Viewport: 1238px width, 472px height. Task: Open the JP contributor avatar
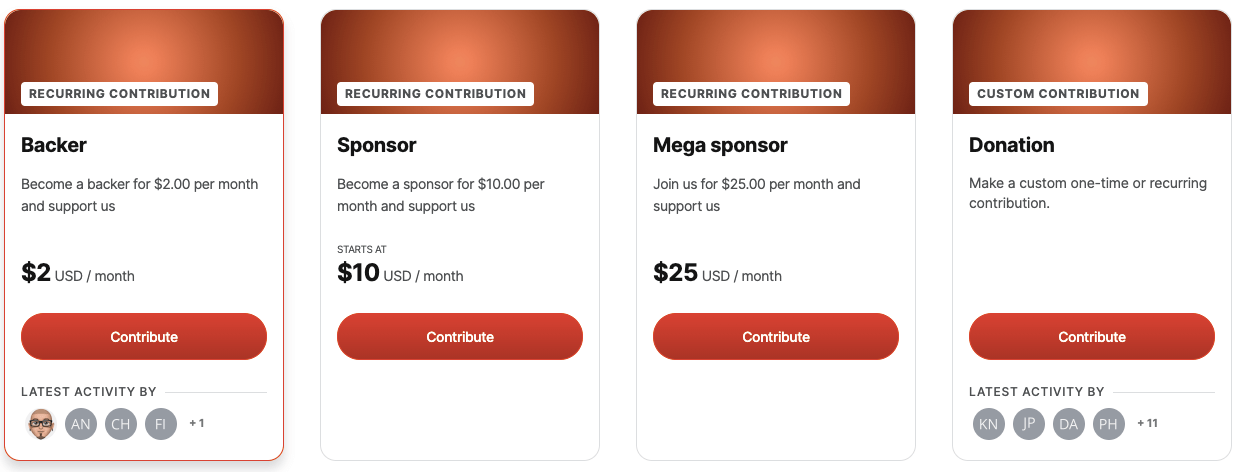point(1029,424)
